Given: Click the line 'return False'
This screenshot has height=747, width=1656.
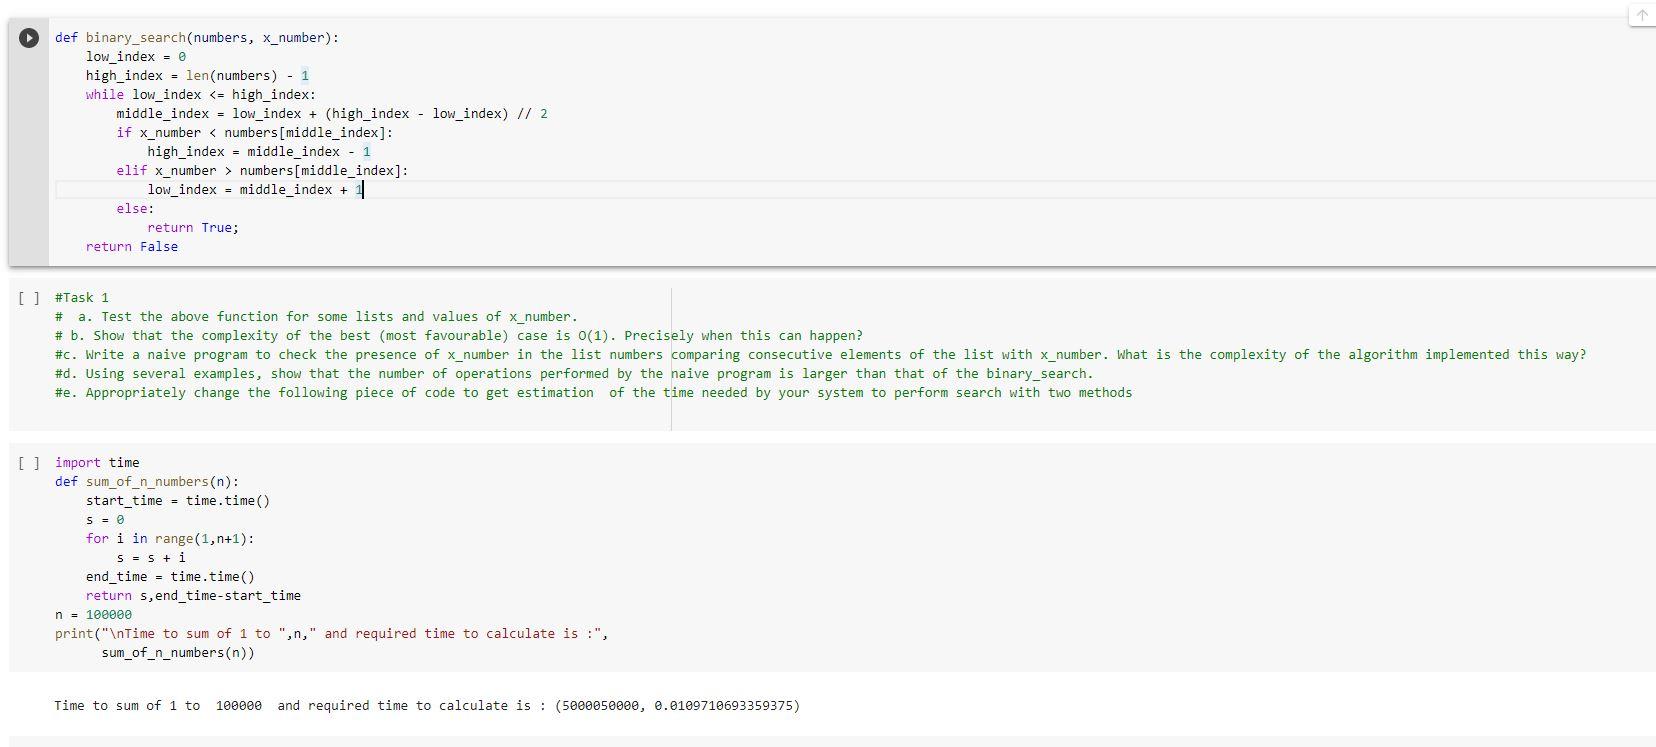Looking at the screenshot, I should [132, 247].
